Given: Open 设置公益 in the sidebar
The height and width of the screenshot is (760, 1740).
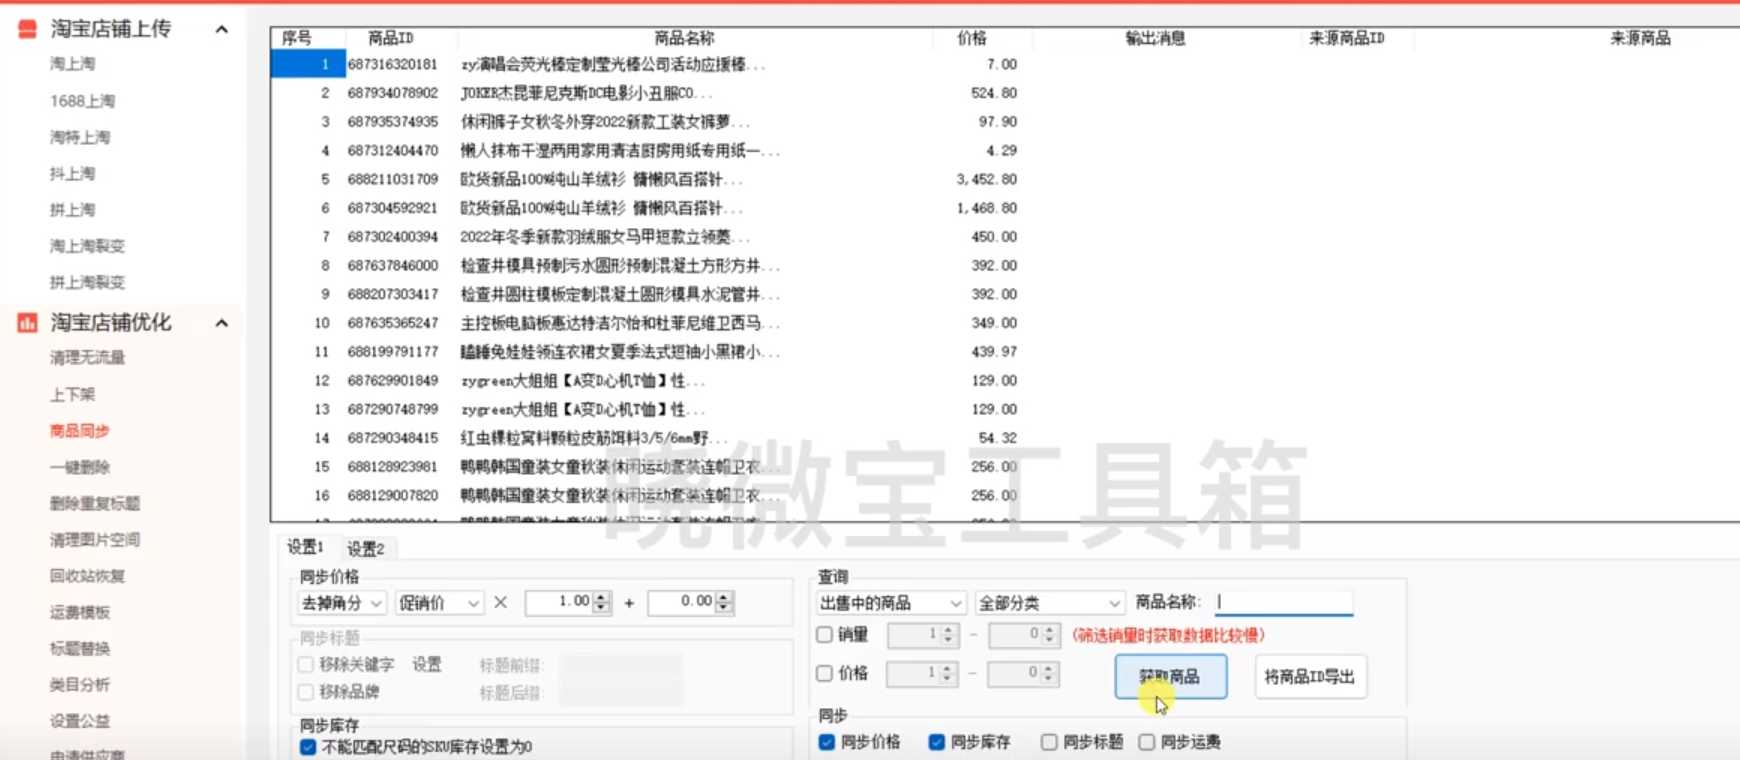Looking at the screenshot, I should coord(80,721).
